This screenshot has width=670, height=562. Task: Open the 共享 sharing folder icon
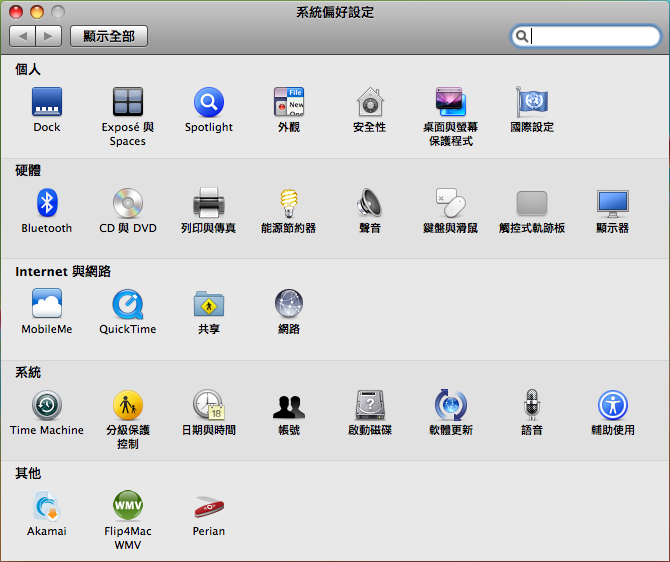click(x=209, y=304)
